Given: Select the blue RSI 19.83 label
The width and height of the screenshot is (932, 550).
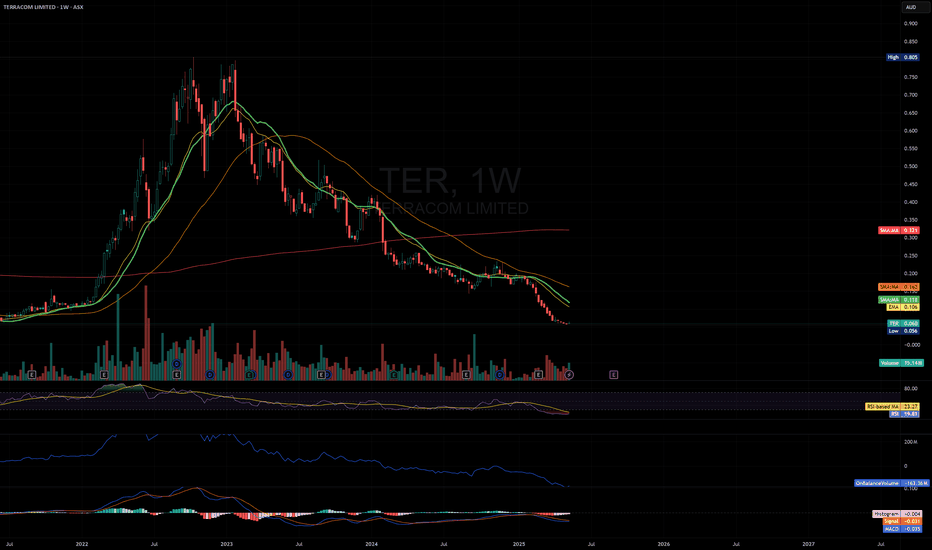Looking at the screenshot, I should pyautogui.click(x=904, y=414).
